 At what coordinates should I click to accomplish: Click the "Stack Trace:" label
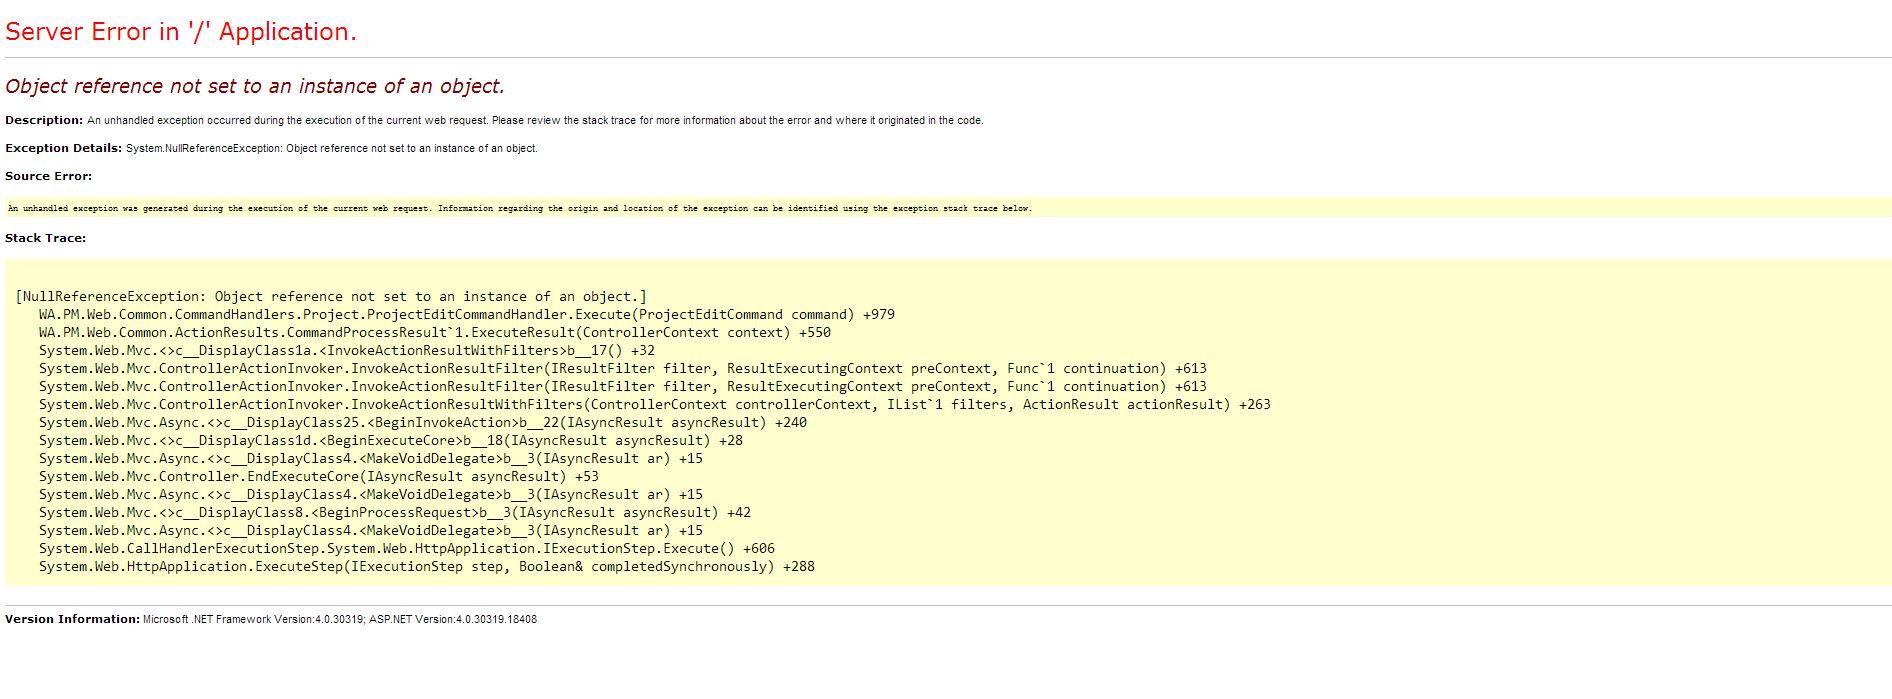point(45,238)
